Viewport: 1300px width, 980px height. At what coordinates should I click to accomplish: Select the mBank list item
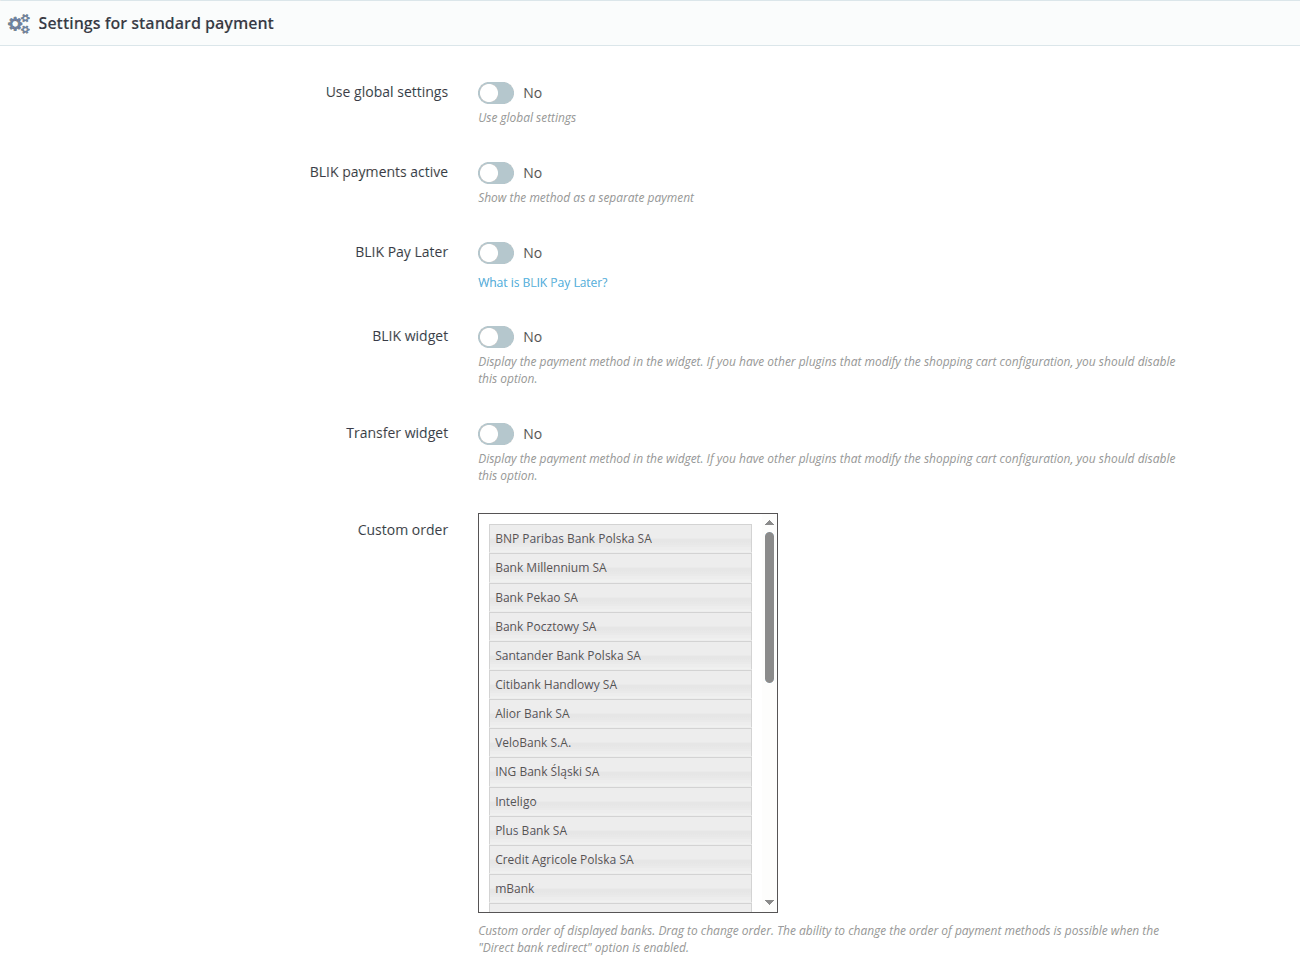[x=620, y=889]
